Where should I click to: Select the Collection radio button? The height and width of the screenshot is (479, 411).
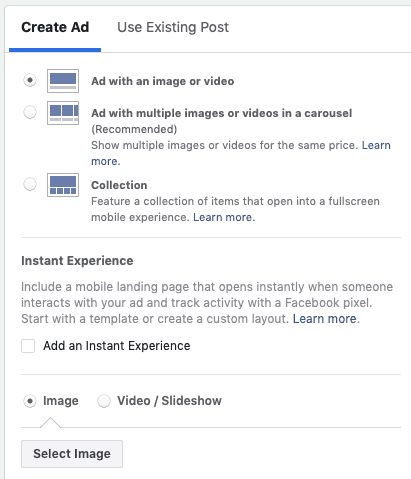tap(30, 184)
